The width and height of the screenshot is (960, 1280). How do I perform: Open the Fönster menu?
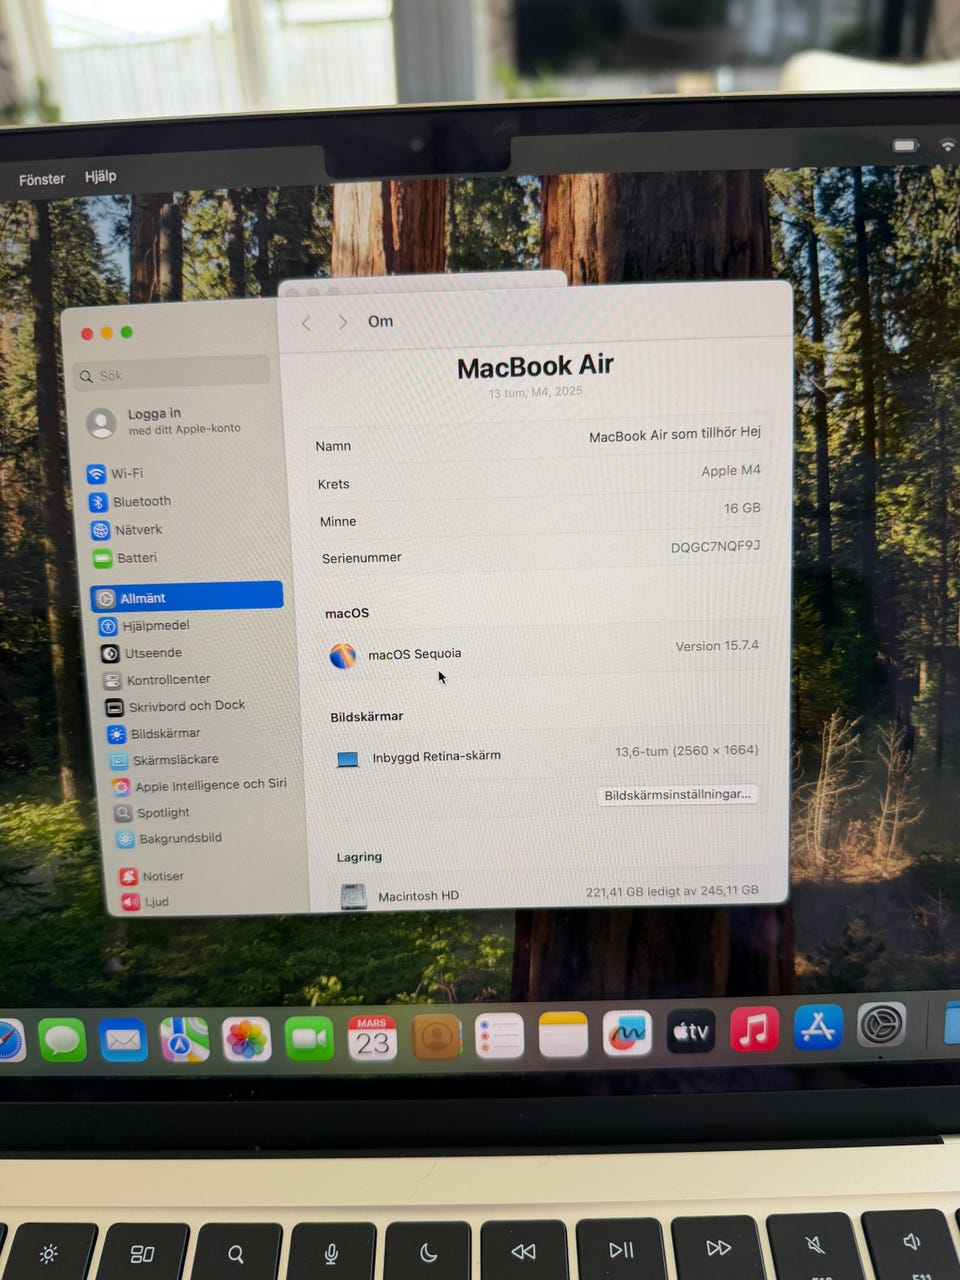(42, 179)
